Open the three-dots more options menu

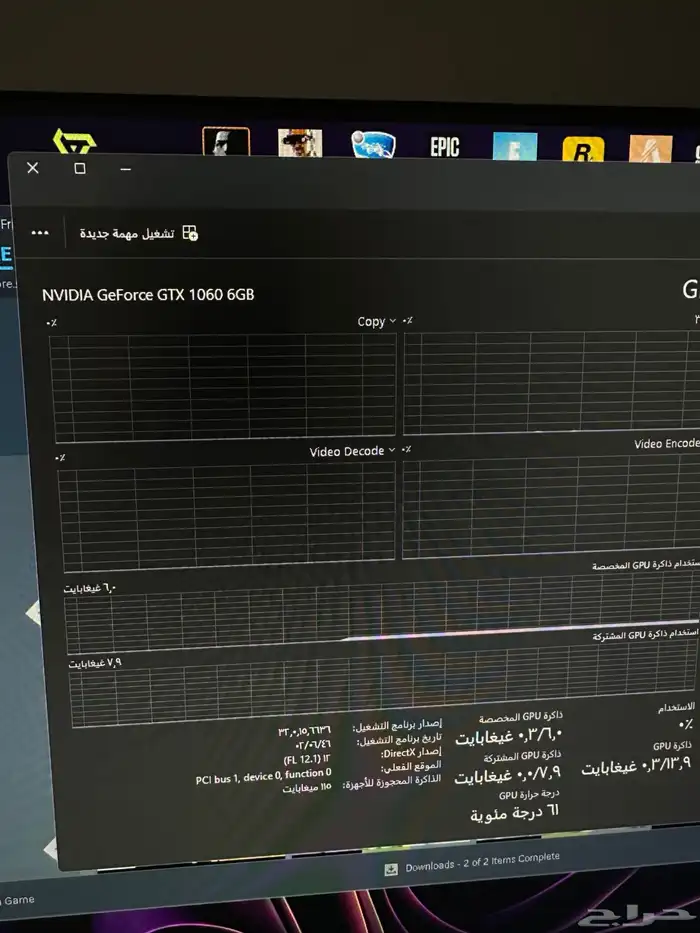pos(40,233)
